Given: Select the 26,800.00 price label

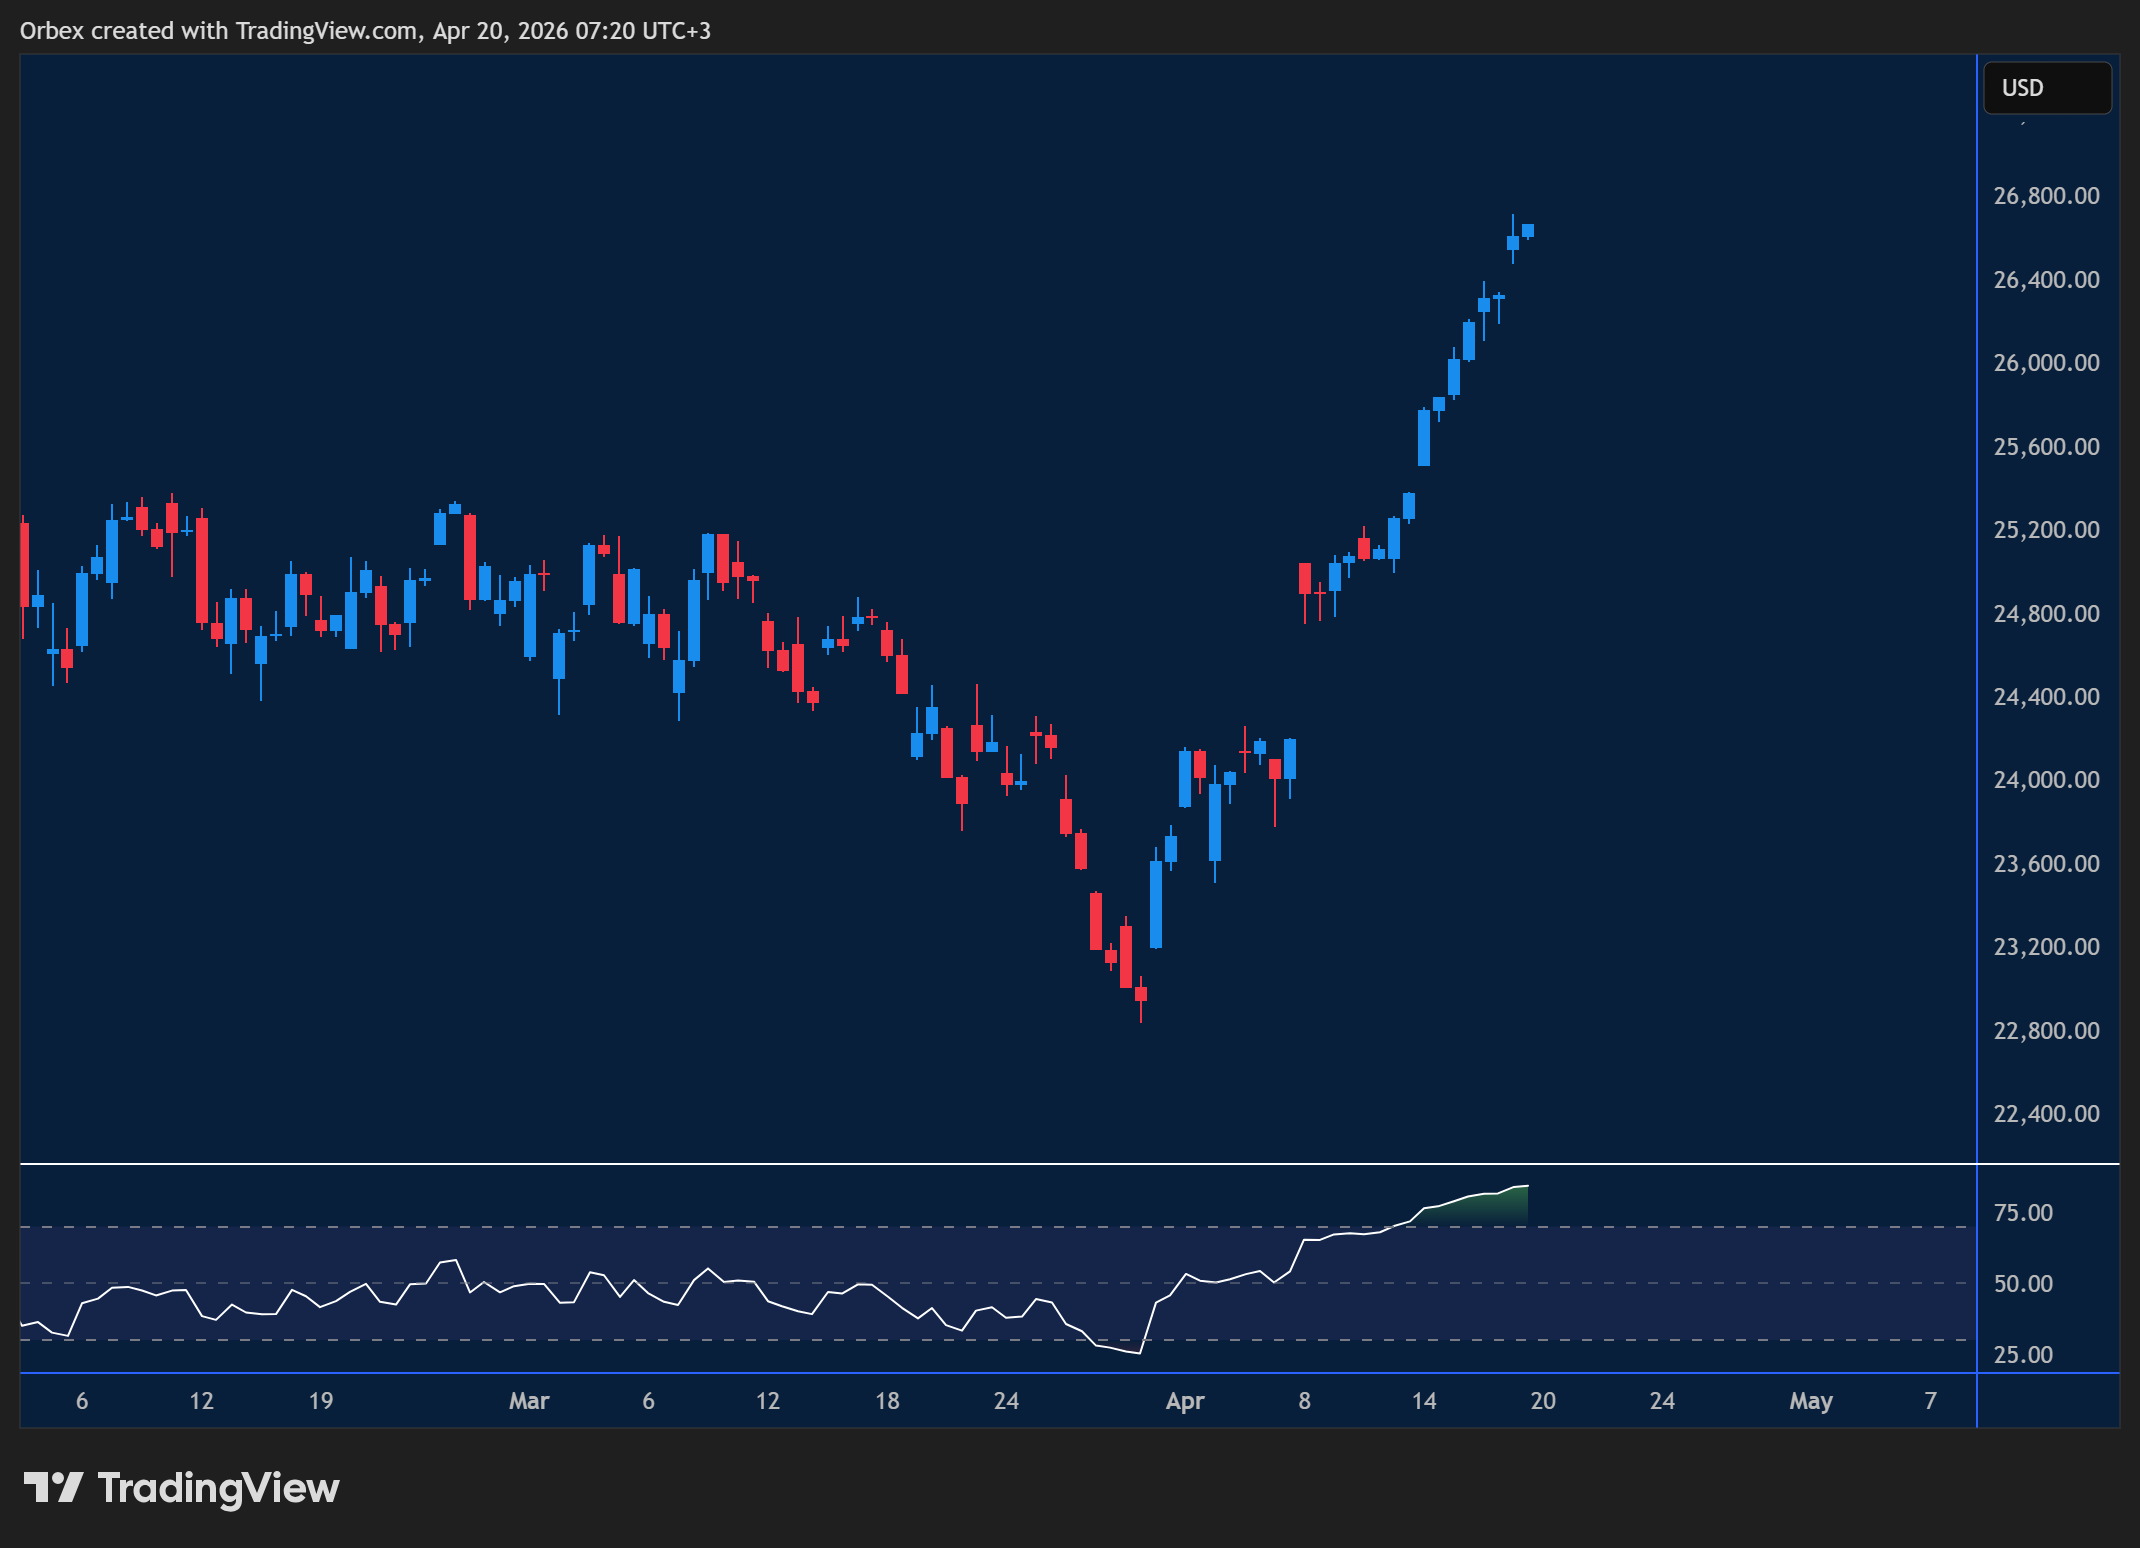Looking at the screenshot, I should (2043, 196).
